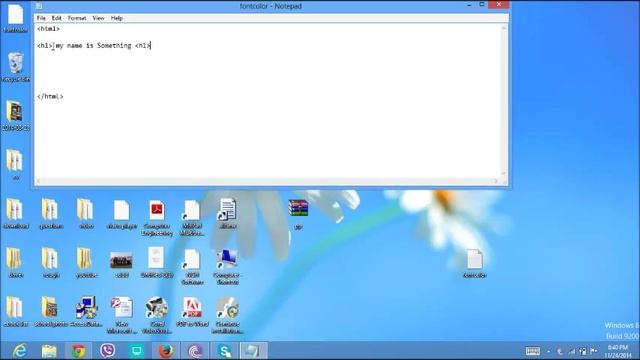This screenshot has width=640, height=360.
Task: Click the vertical scrollbar down arrow in Notepad
Action: pyautogui.click(x=504, y=173)
